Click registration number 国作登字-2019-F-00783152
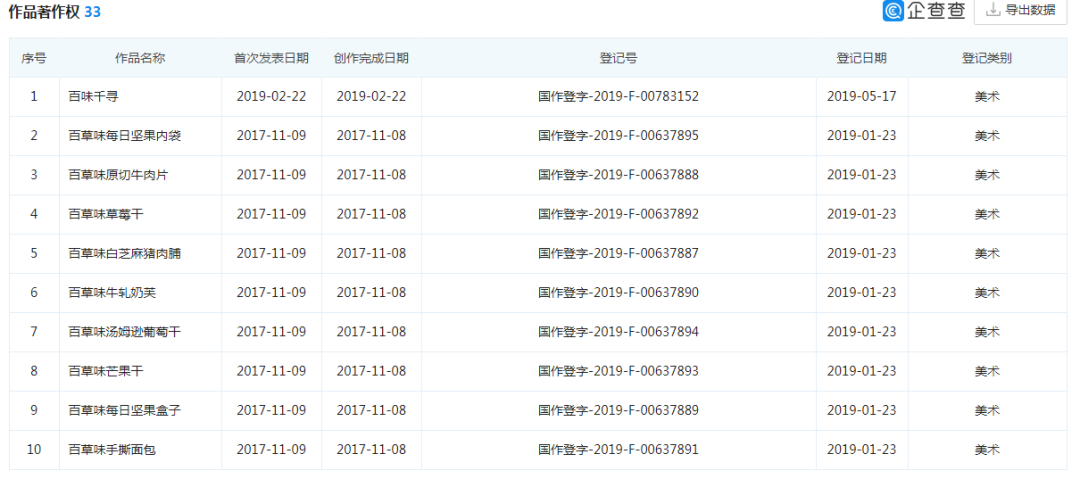1080x479 pixels. pyautogui.click(x=619, y=96)
